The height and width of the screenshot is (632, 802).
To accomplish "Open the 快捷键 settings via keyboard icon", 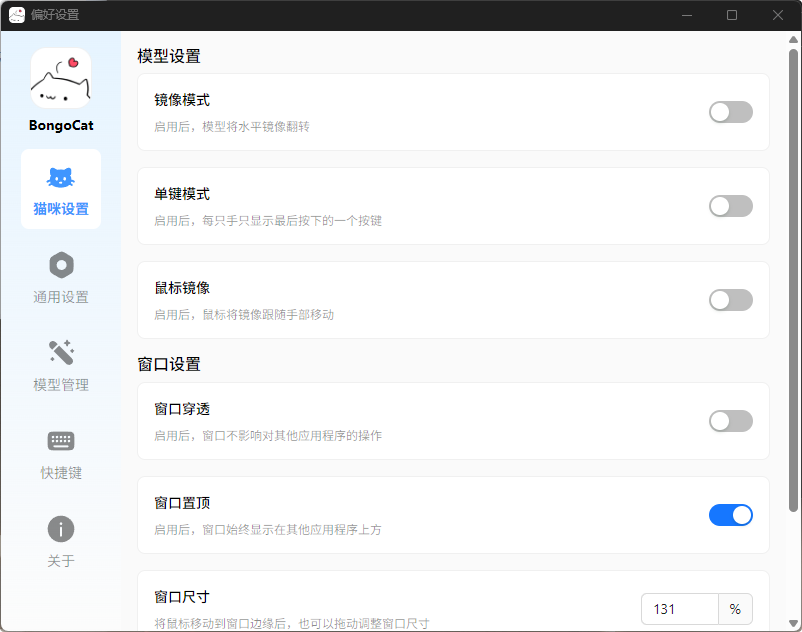I will [x=61, y=454].
